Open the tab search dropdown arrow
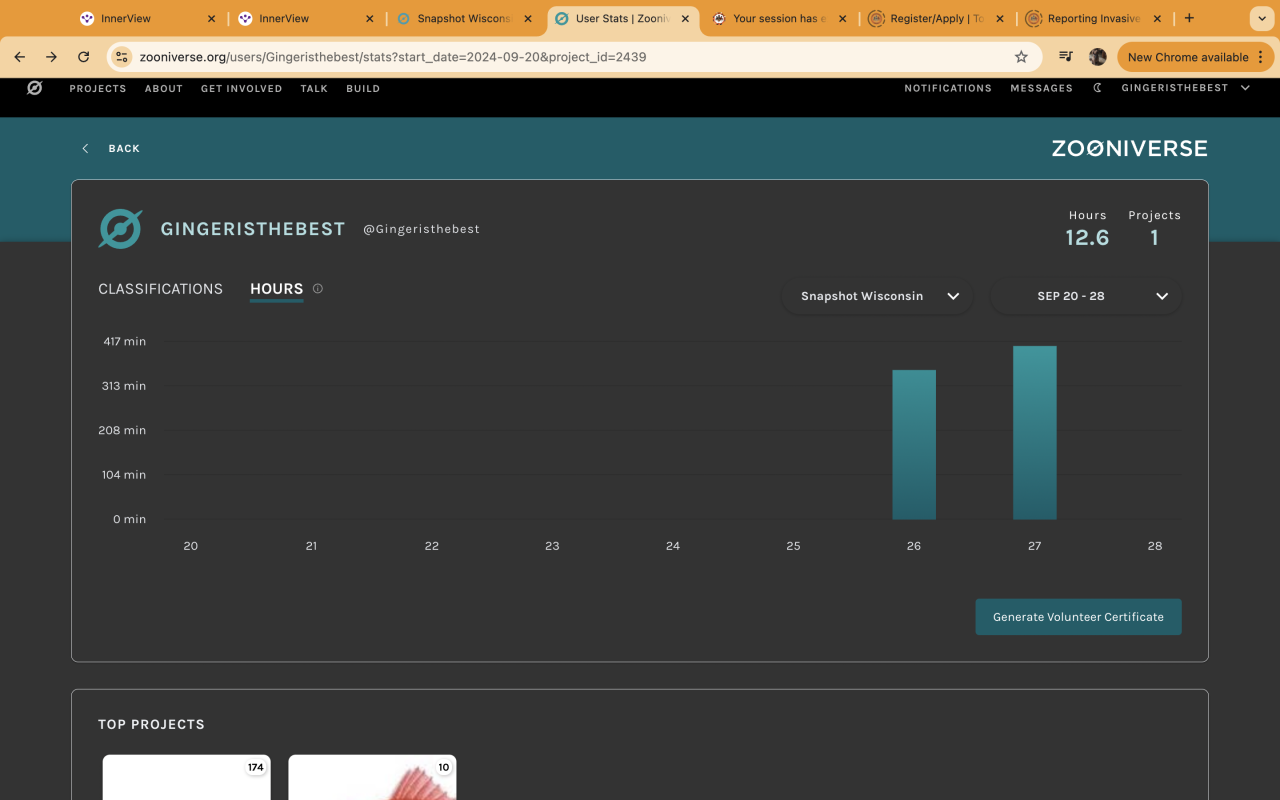 click(x=1261, y=18)
